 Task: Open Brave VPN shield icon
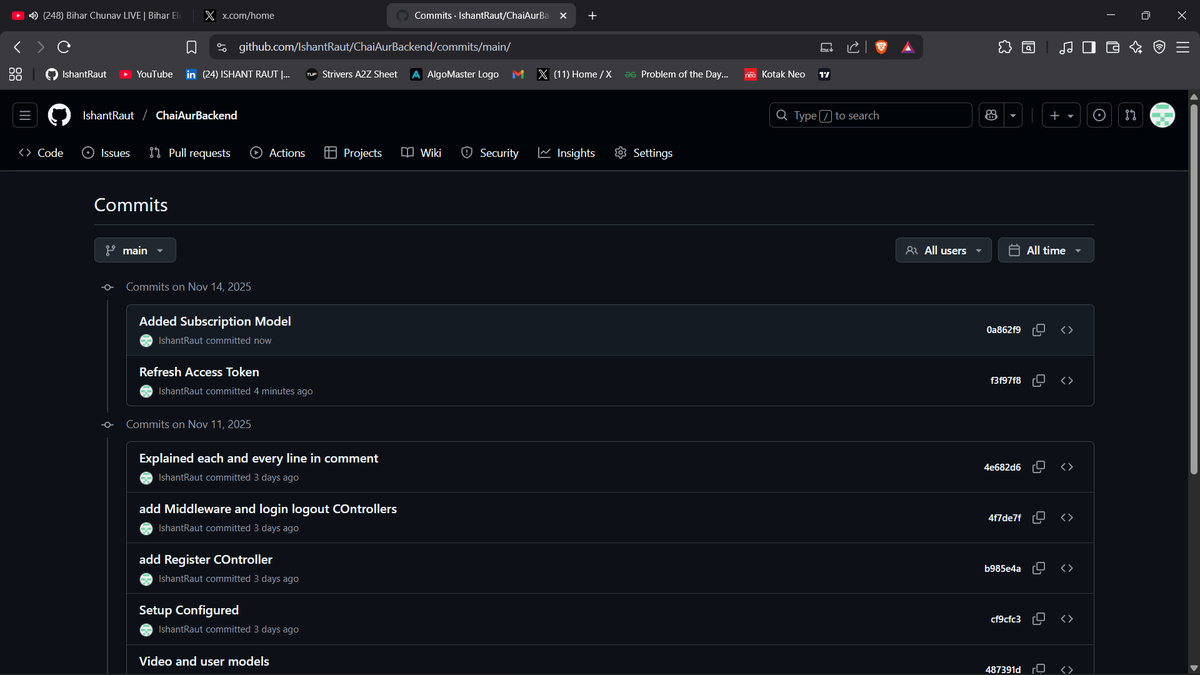1159,47
